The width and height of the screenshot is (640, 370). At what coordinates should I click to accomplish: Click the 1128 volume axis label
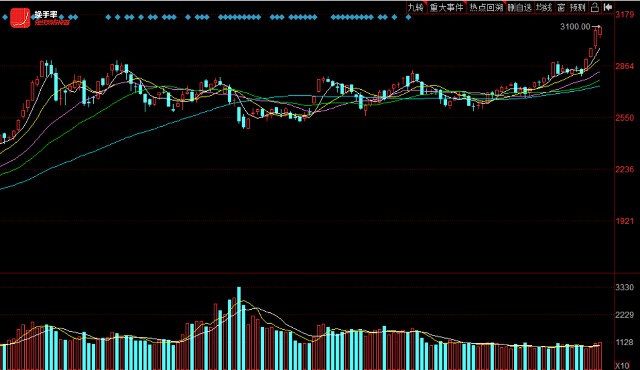click(x=625, y=343)
